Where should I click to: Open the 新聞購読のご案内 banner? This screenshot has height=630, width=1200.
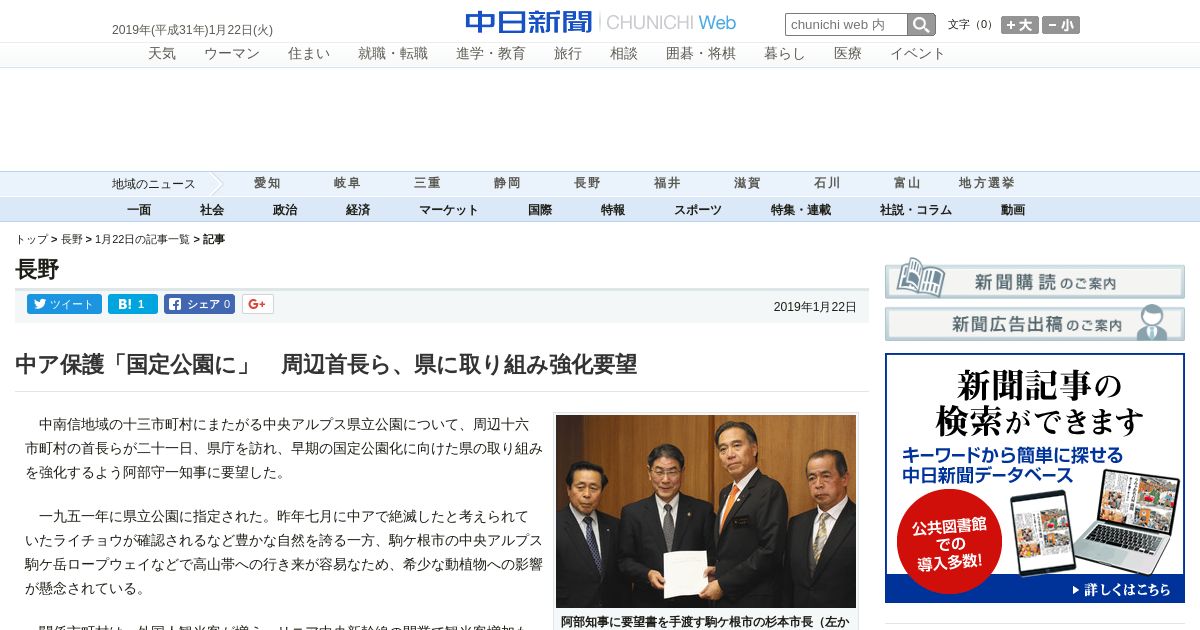tap(1035, 281)
